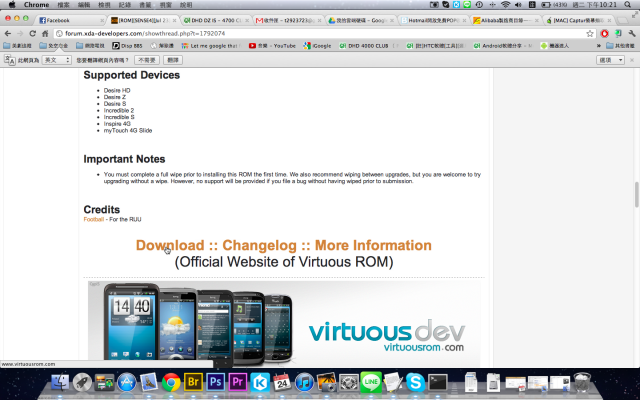Open iPhoto from the Dock

pos(327,382)
